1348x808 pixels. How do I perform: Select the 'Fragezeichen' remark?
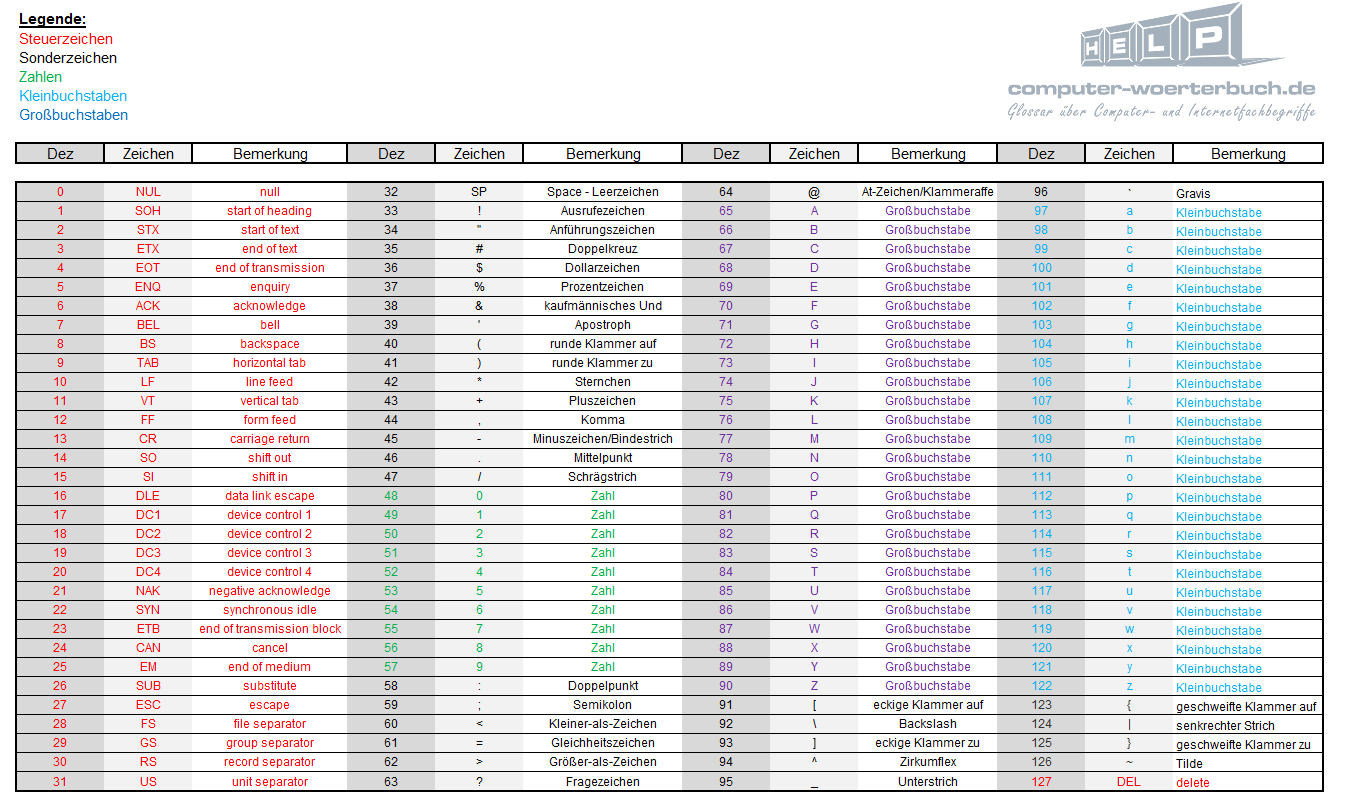(603, 782)
